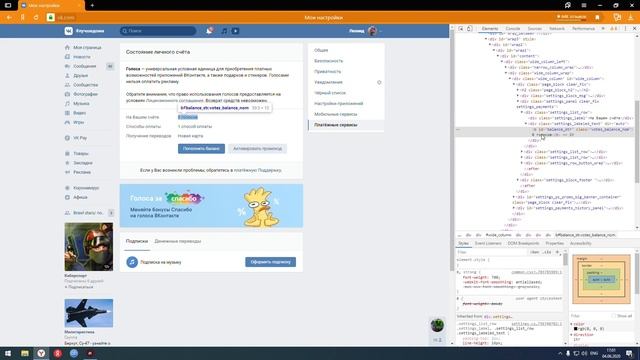Open DevTools three-dot customize menu
640x360 pixels.
click(625, 29)
